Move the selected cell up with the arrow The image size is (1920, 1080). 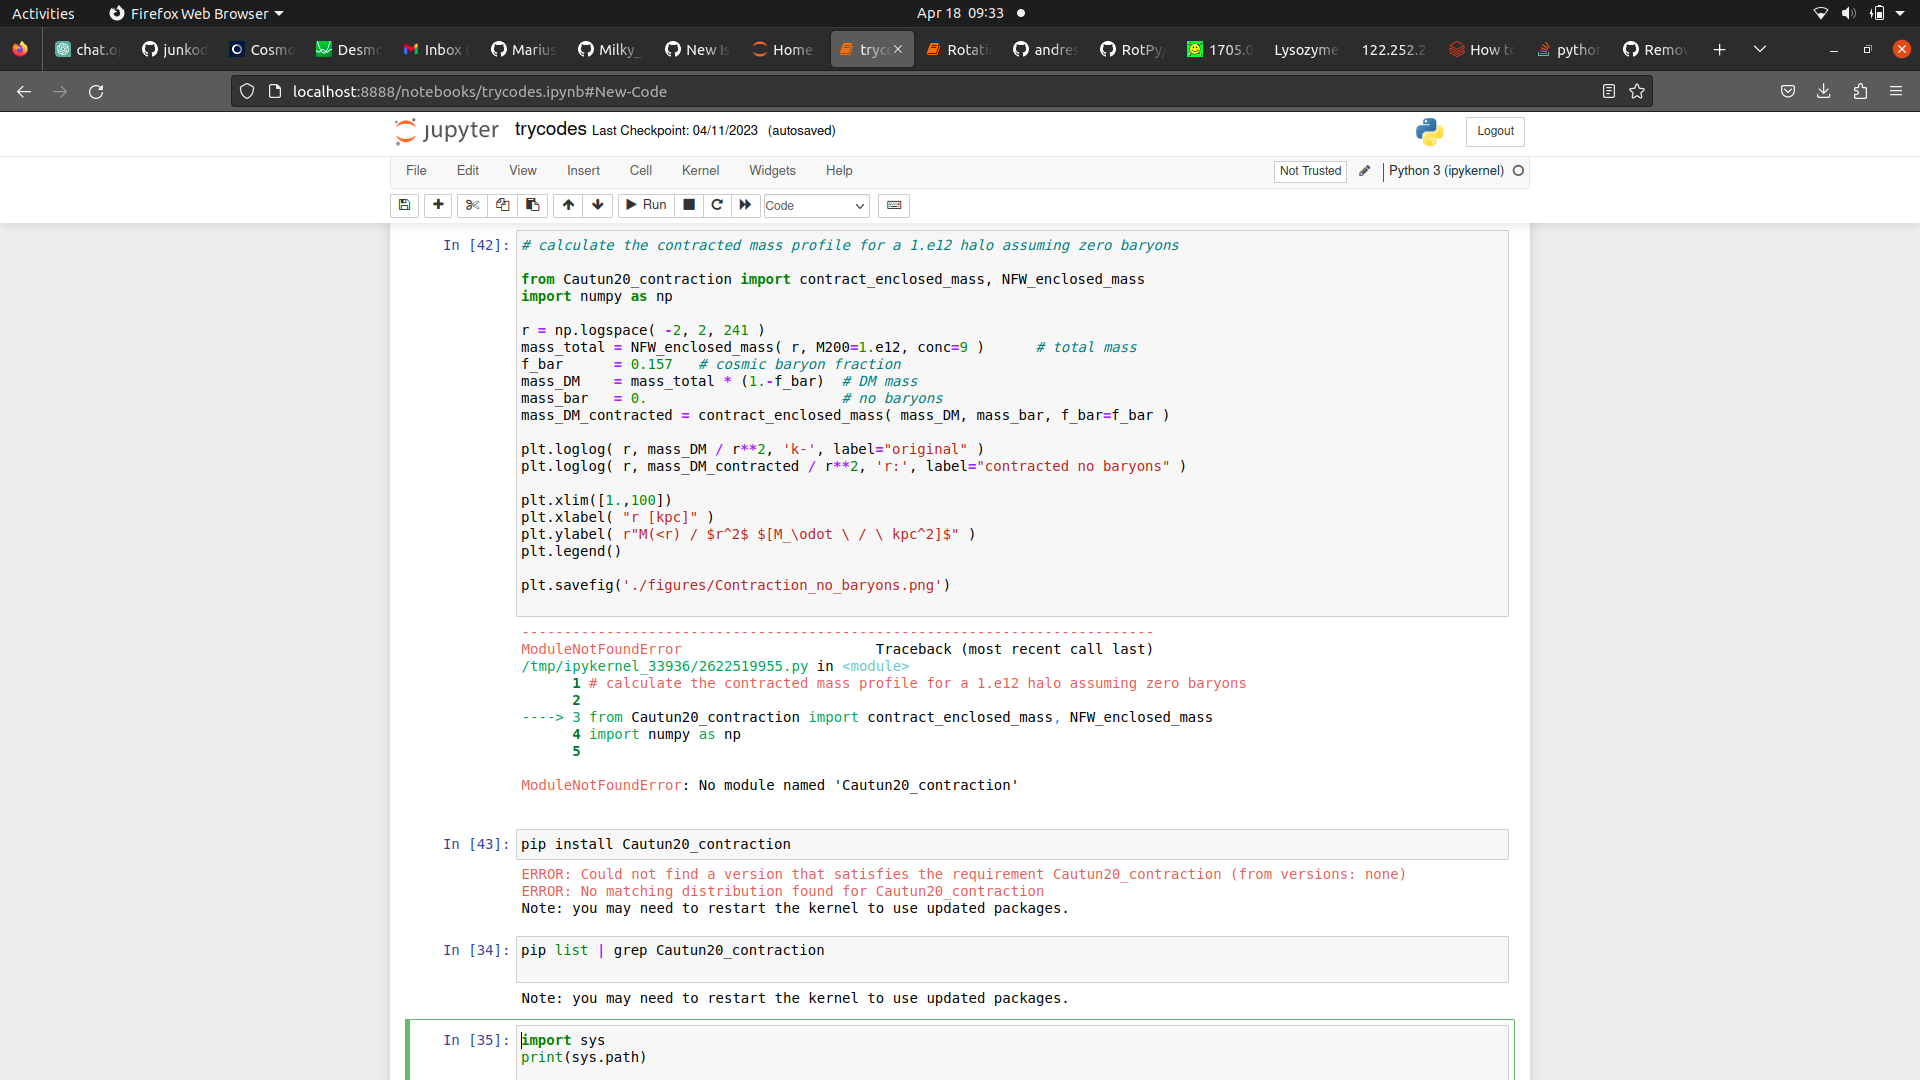[x=568, y=205]
